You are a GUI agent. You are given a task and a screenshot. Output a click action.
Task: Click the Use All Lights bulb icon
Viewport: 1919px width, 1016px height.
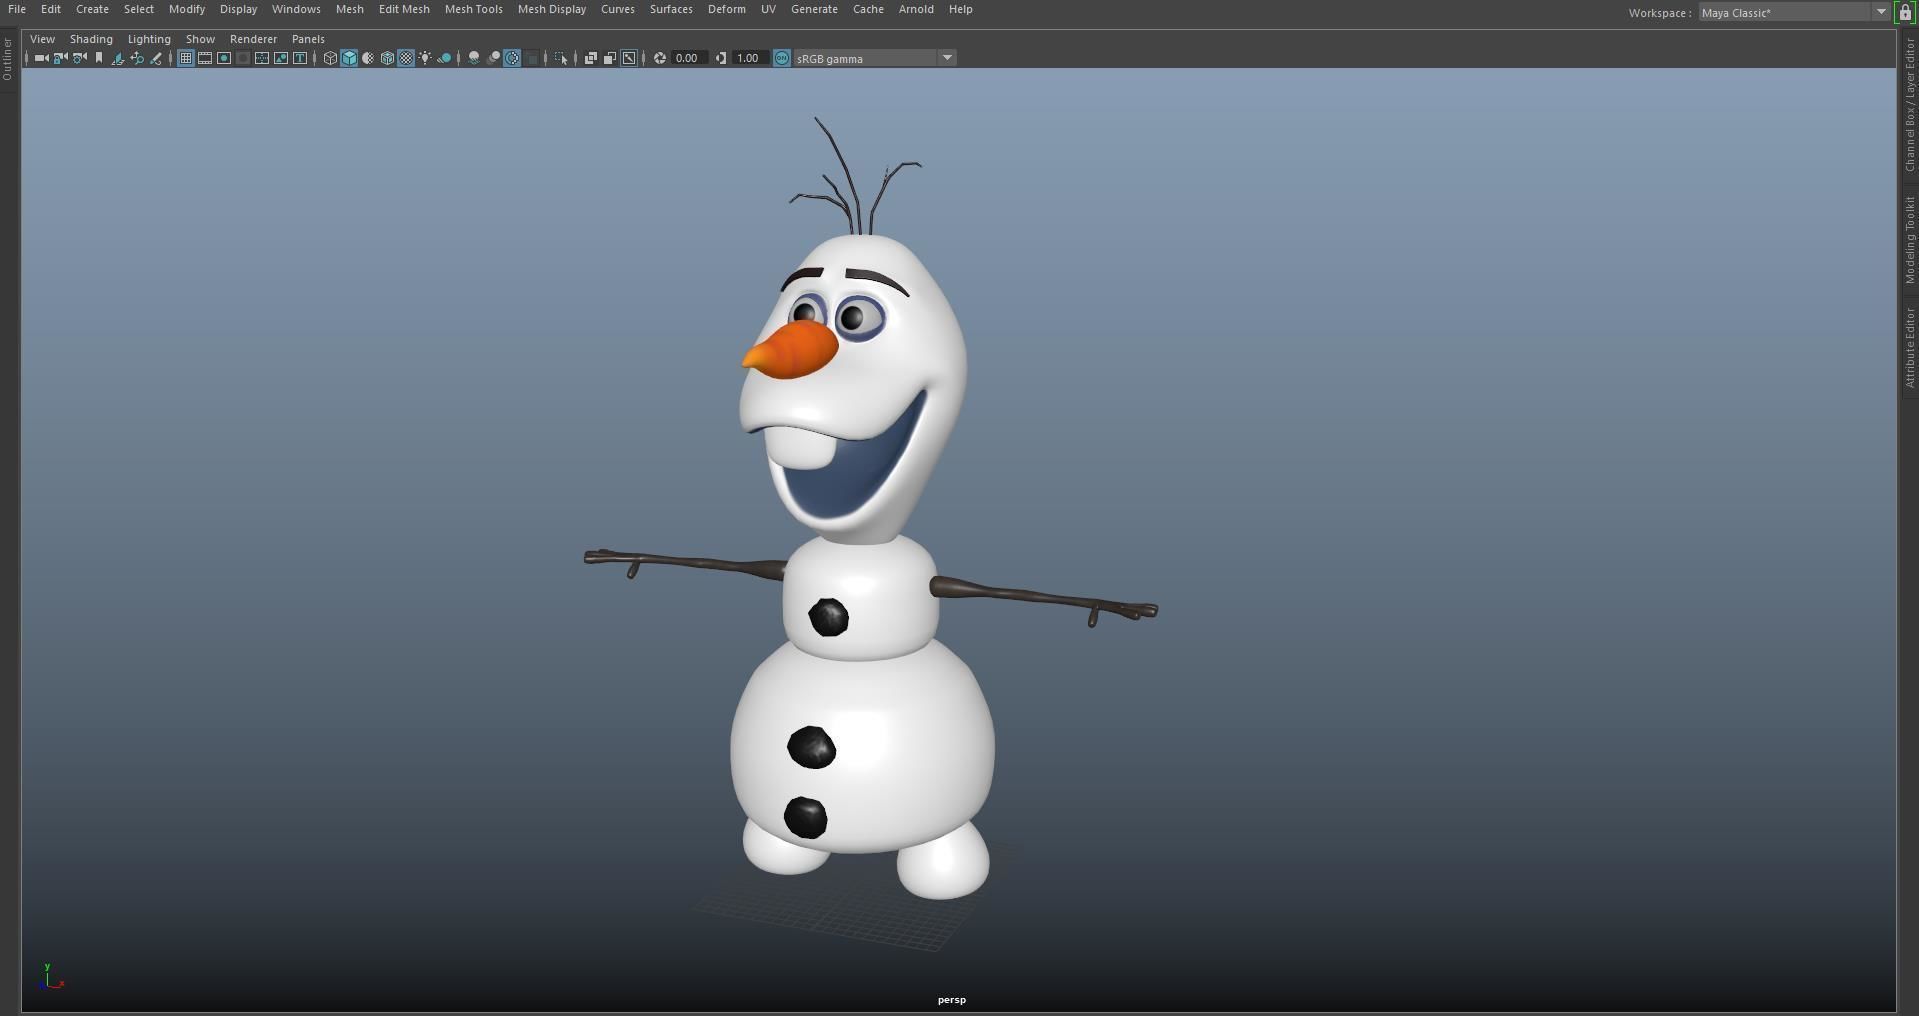425,58
